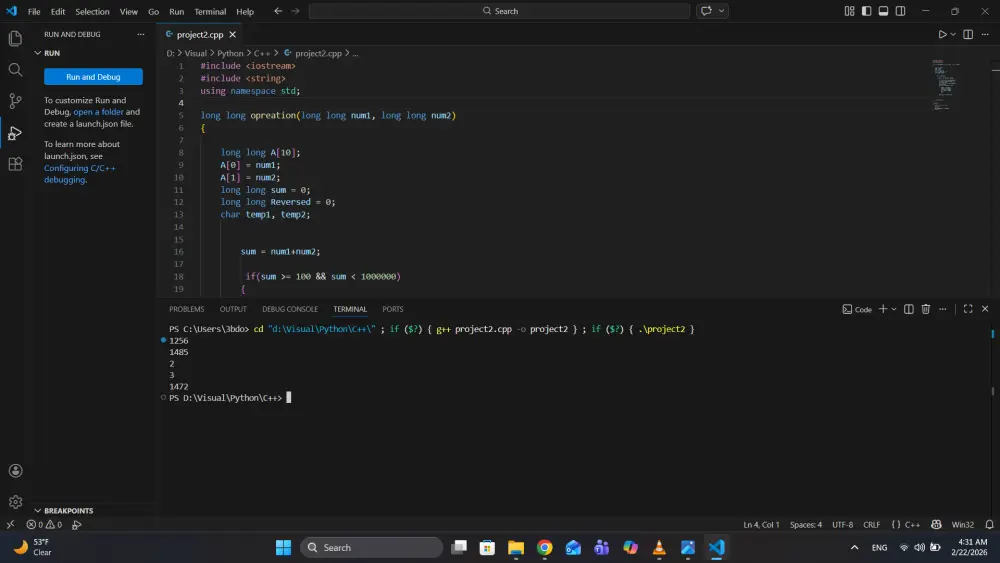
Task: Change encoding via UTF-8 status entry
Action: click(x=842, y=525)
